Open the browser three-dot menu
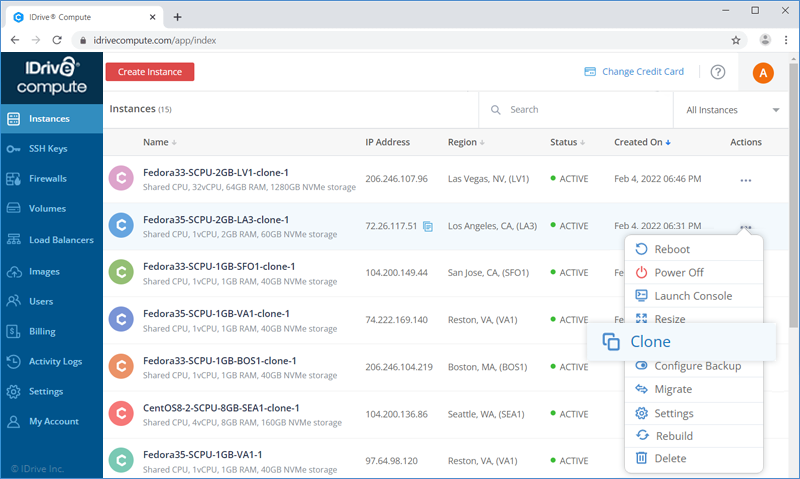The height and width of the screenshot is (479, 800). tap(786, 40)
